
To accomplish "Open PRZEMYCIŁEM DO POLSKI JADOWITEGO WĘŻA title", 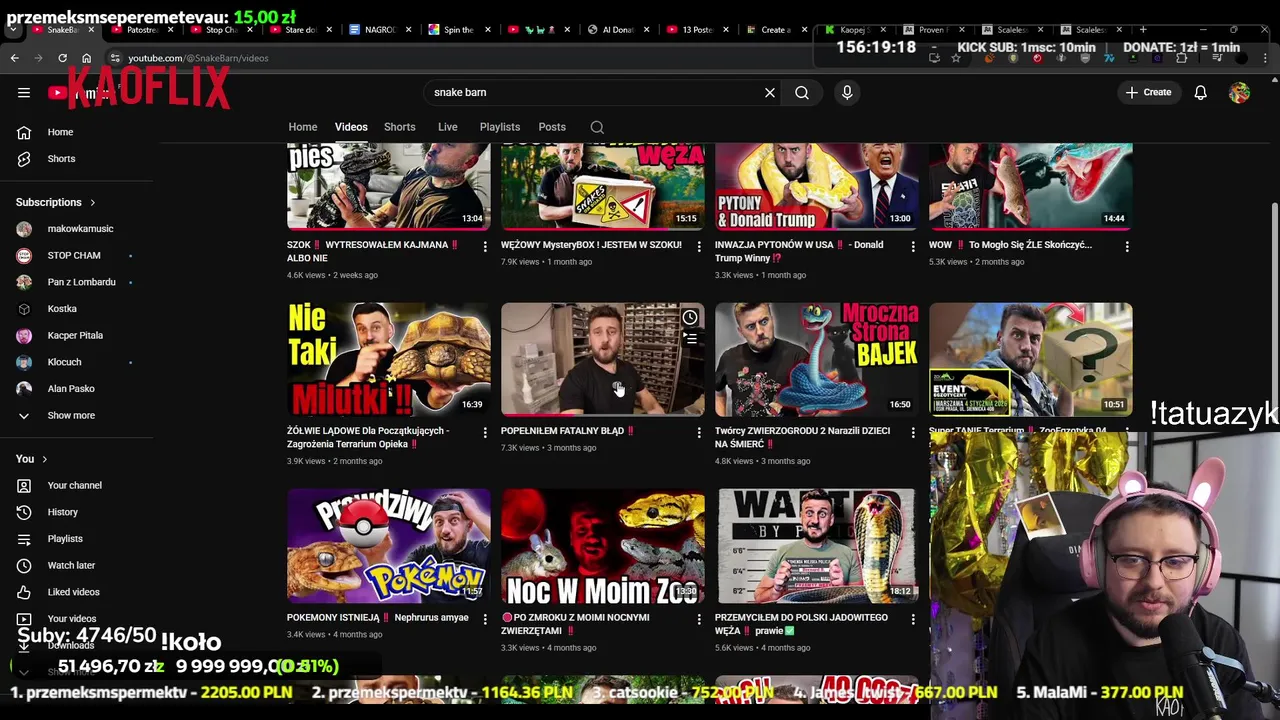I will (801, 624).
